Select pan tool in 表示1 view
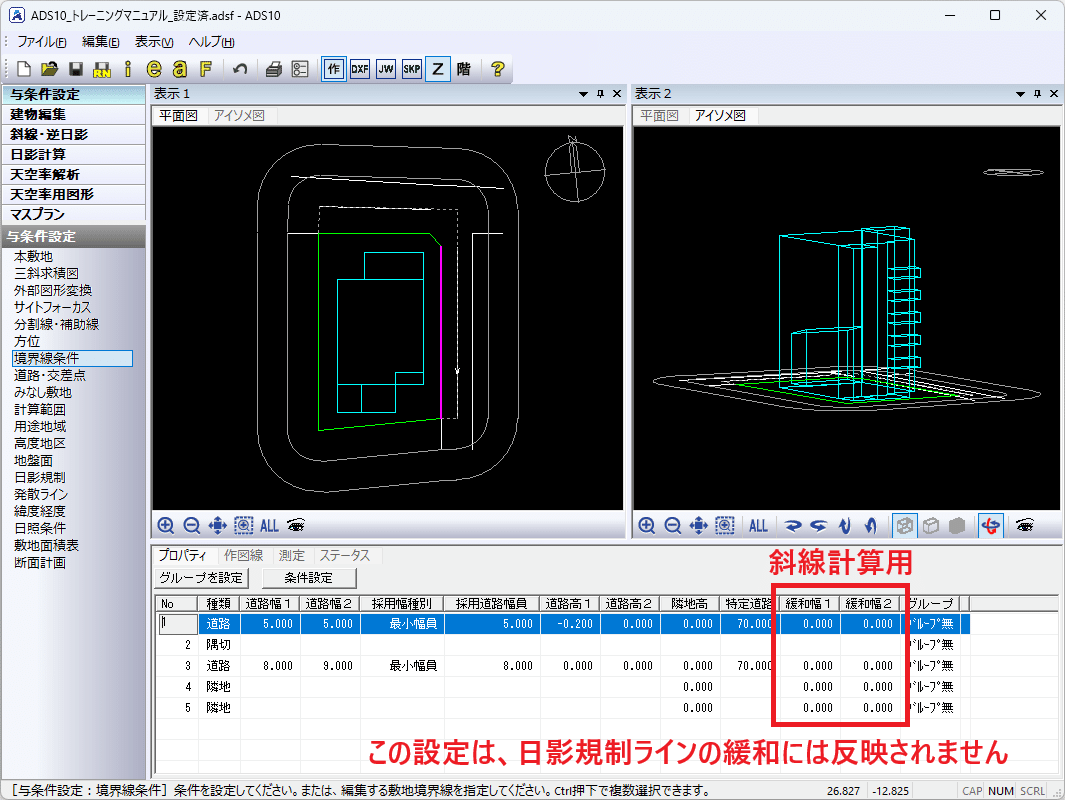Screen dimensions: 1065x800 [x=217, y=525]
